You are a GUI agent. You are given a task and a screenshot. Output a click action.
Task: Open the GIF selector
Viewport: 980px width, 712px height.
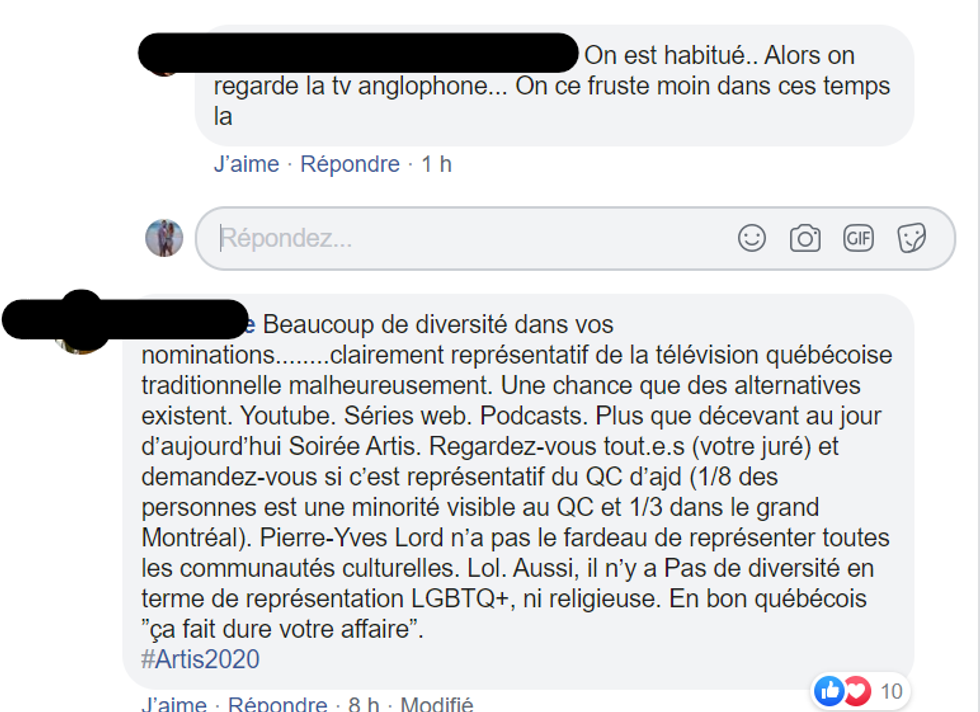(x=858, y=238)
